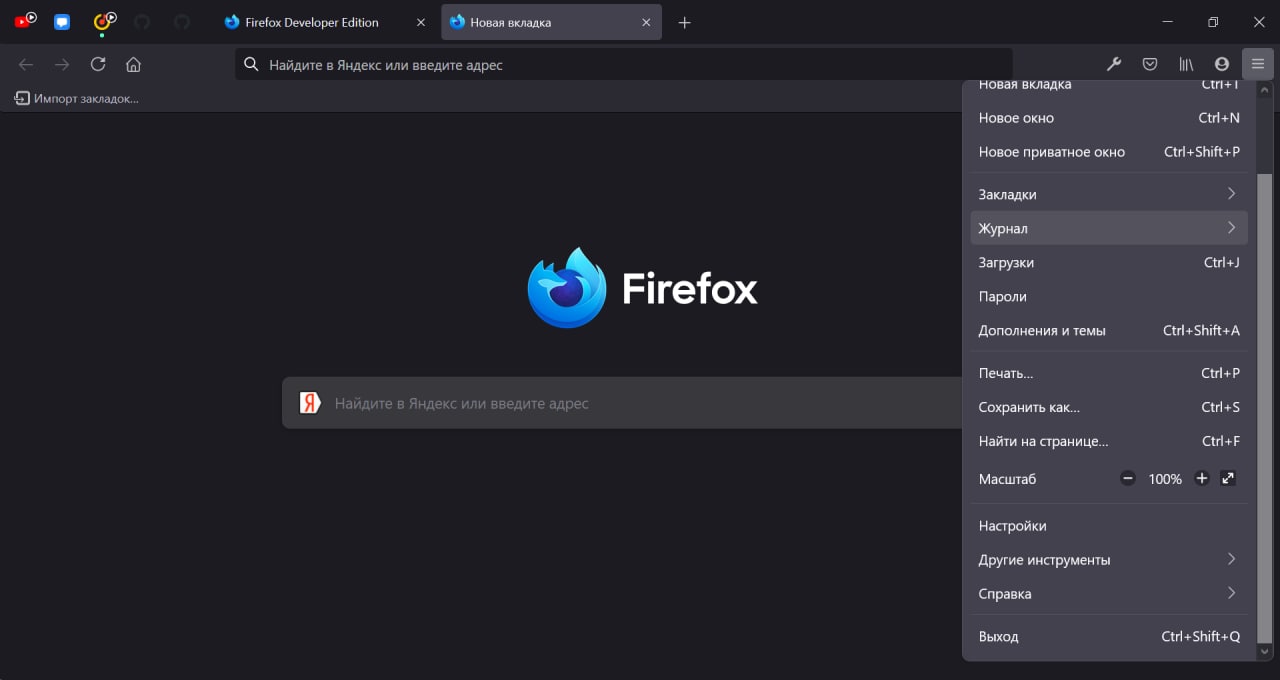
Task: Click the menu scrollbar down arrow
Action: click(x=1265, y=652)
